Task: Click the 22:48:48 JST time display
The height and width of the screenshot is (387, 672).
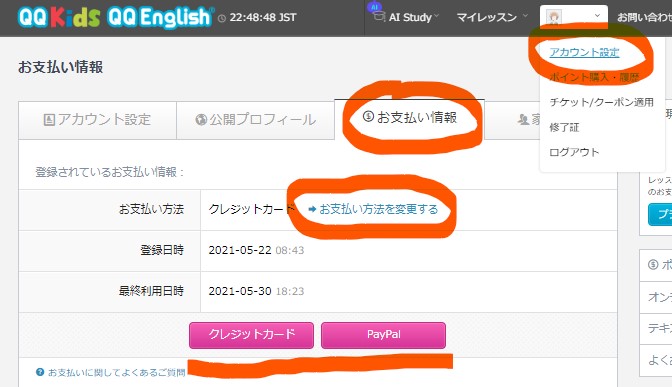Action: pos(263,18)
